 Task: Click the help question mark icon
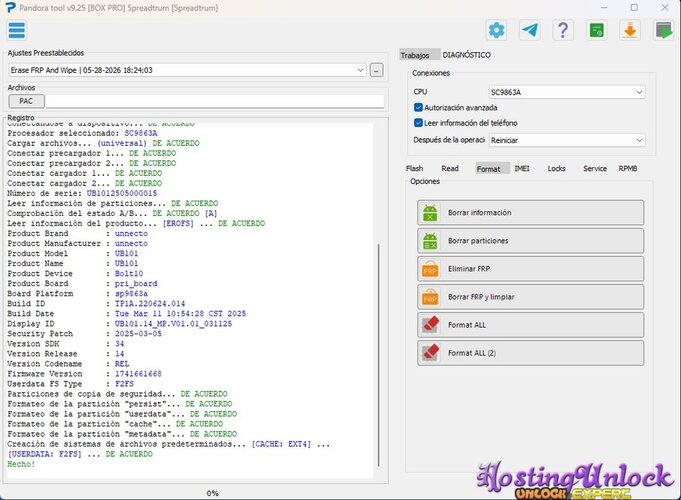tap(563, 30)
